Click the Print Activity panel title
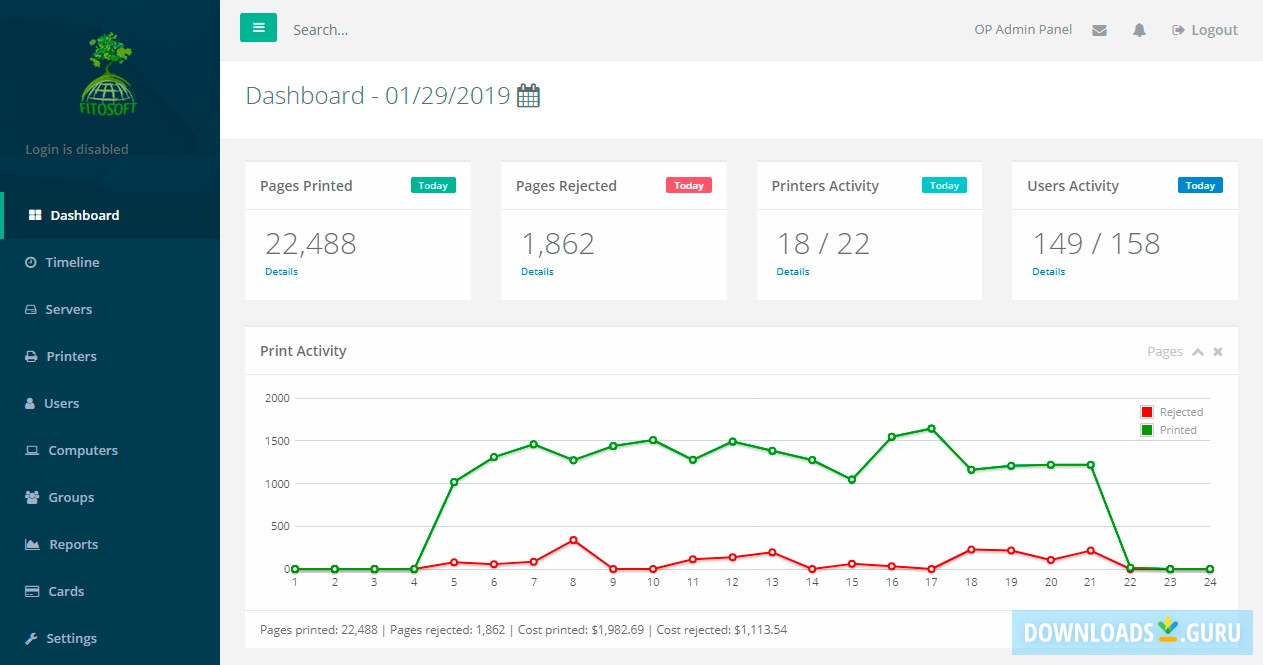This screenshot has width=1263, height=665. (303, 351)
